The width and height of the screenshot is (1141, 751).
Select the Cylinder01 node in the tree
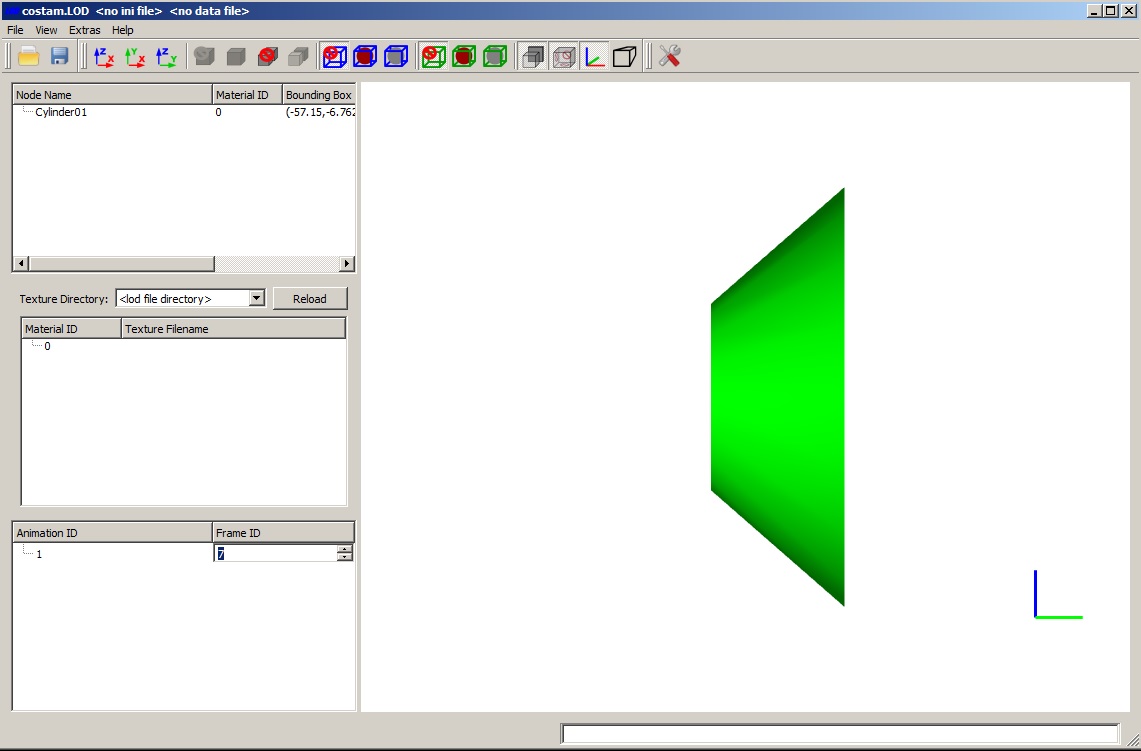point(61,112)
